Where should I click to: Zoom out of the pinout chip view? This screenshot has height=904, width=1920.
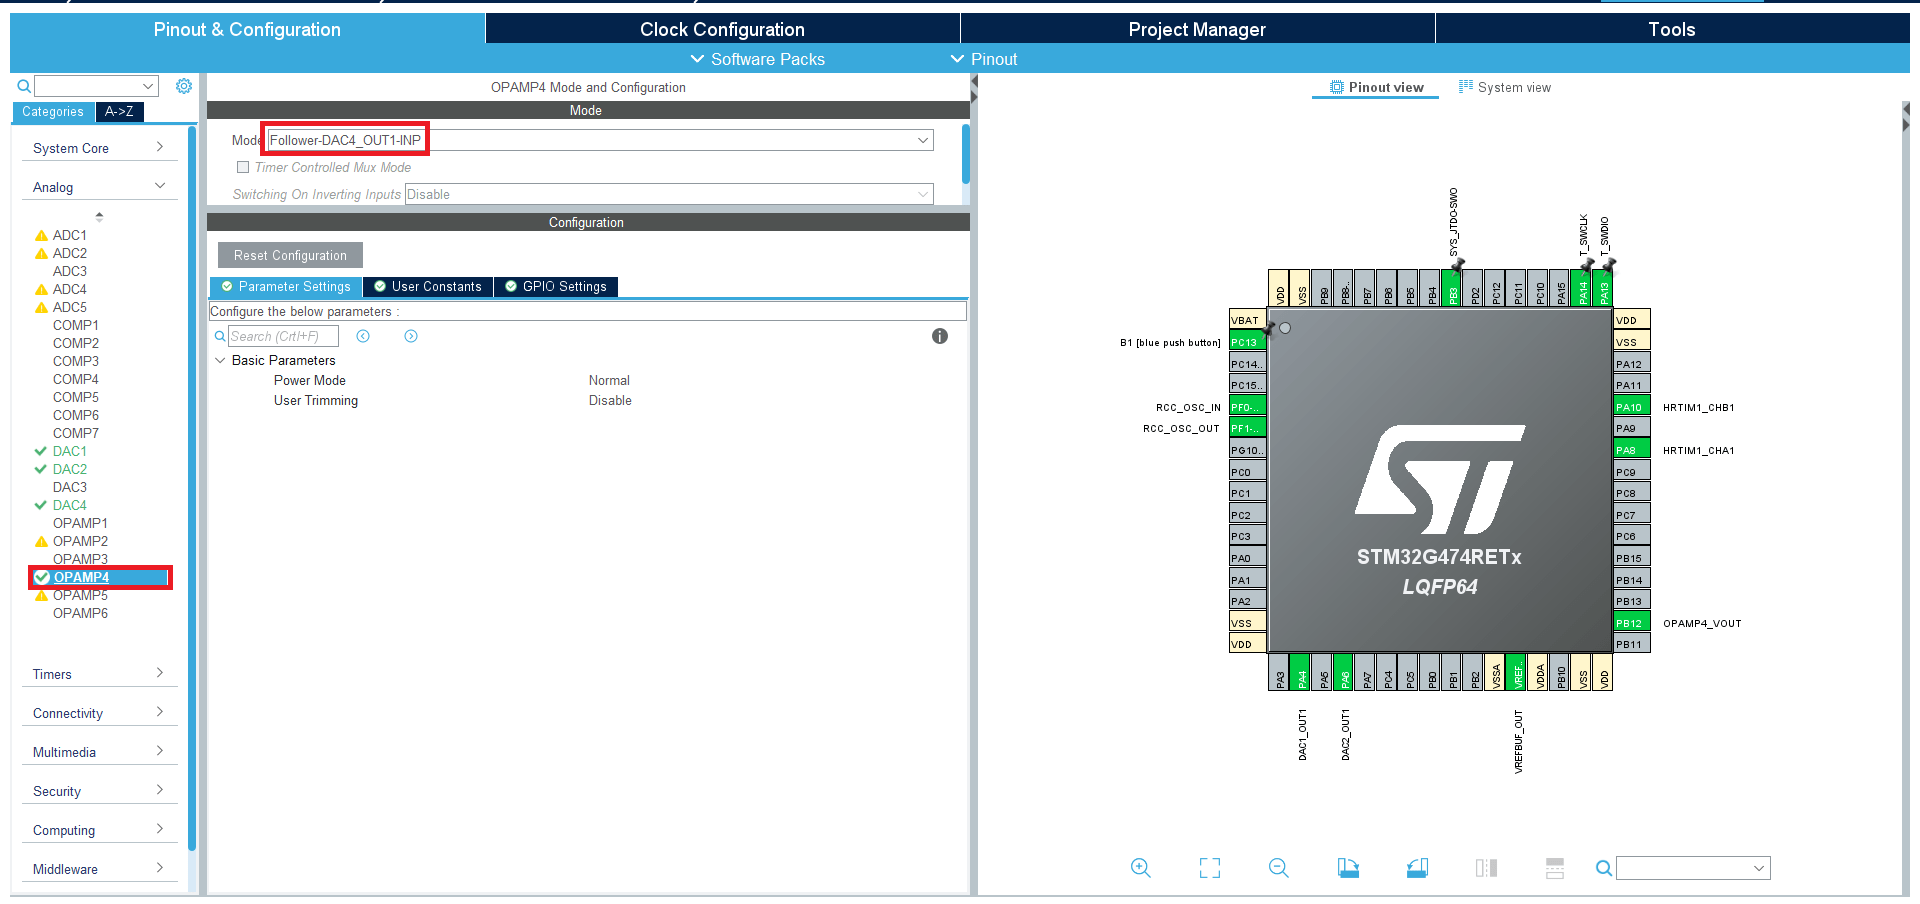(x=1278, y=868)
